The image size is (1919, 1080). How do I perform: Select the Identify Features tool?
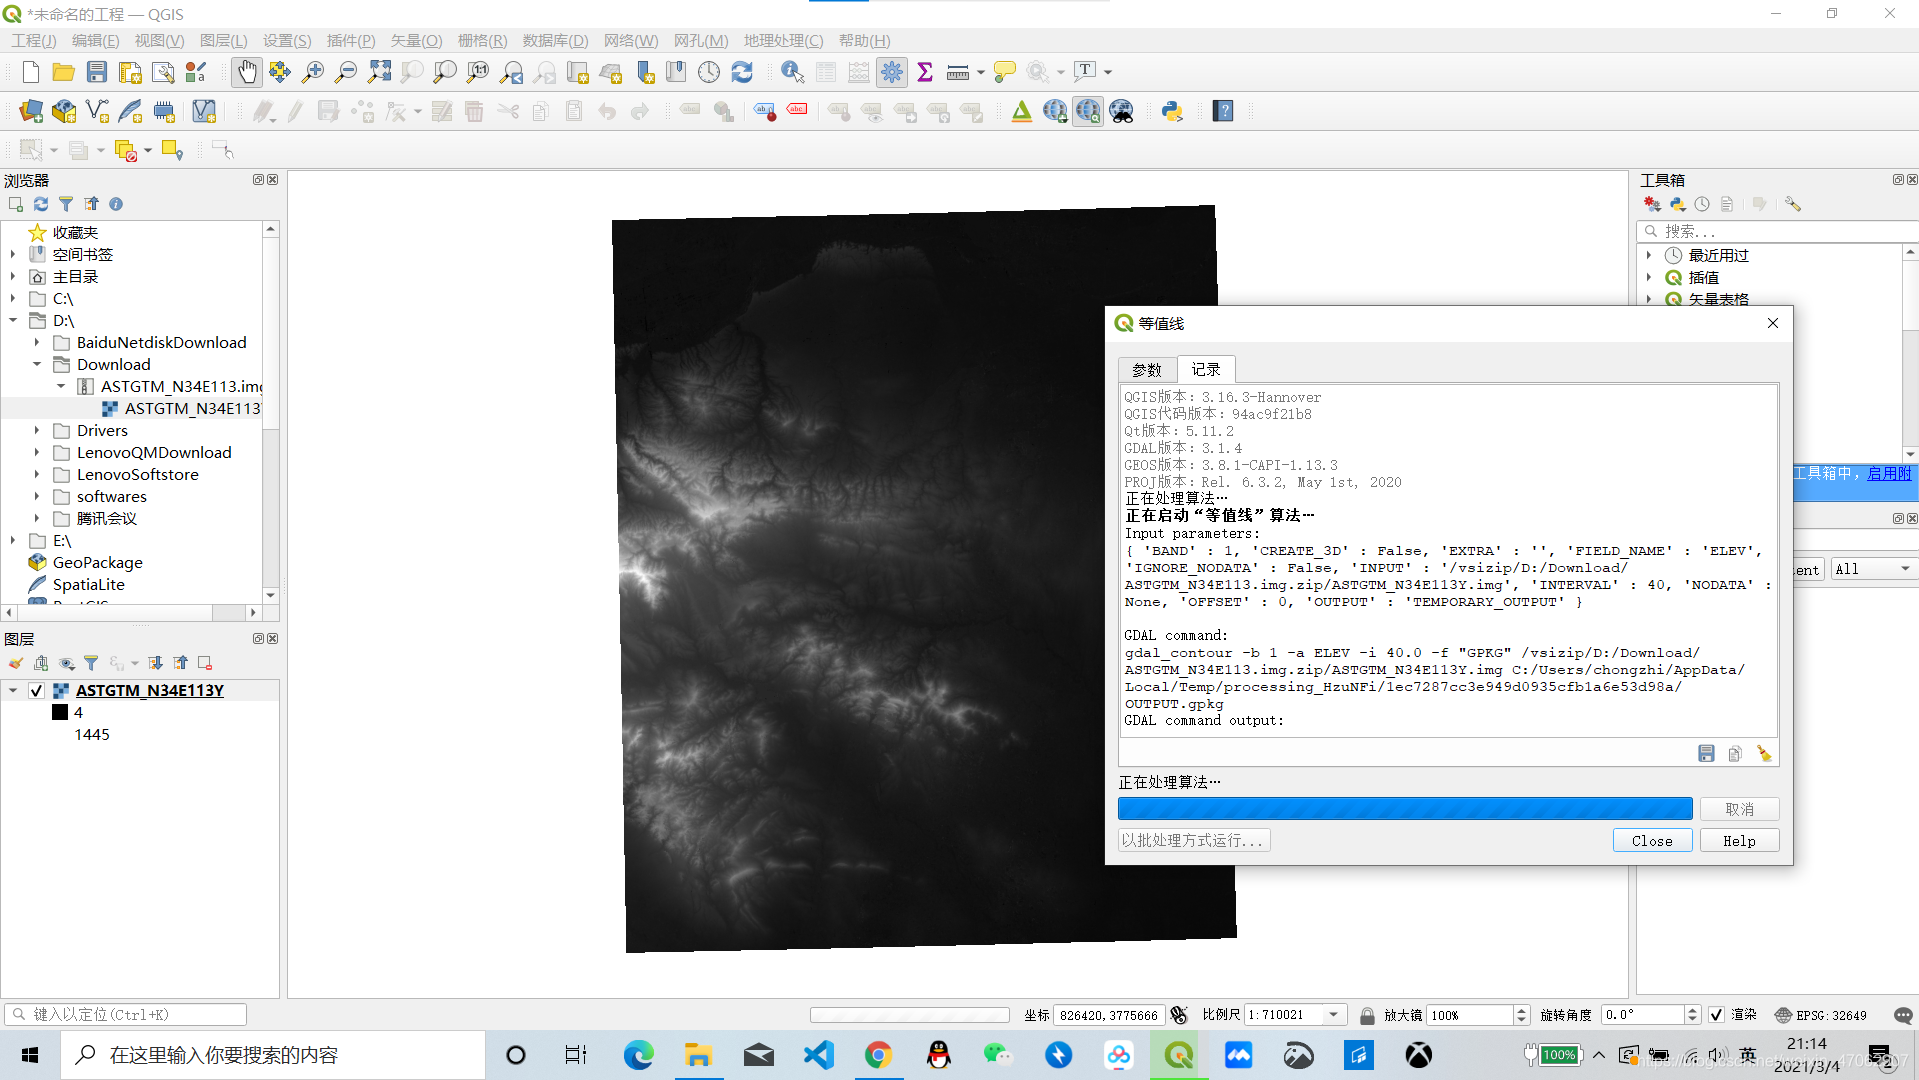coord(792,72)
